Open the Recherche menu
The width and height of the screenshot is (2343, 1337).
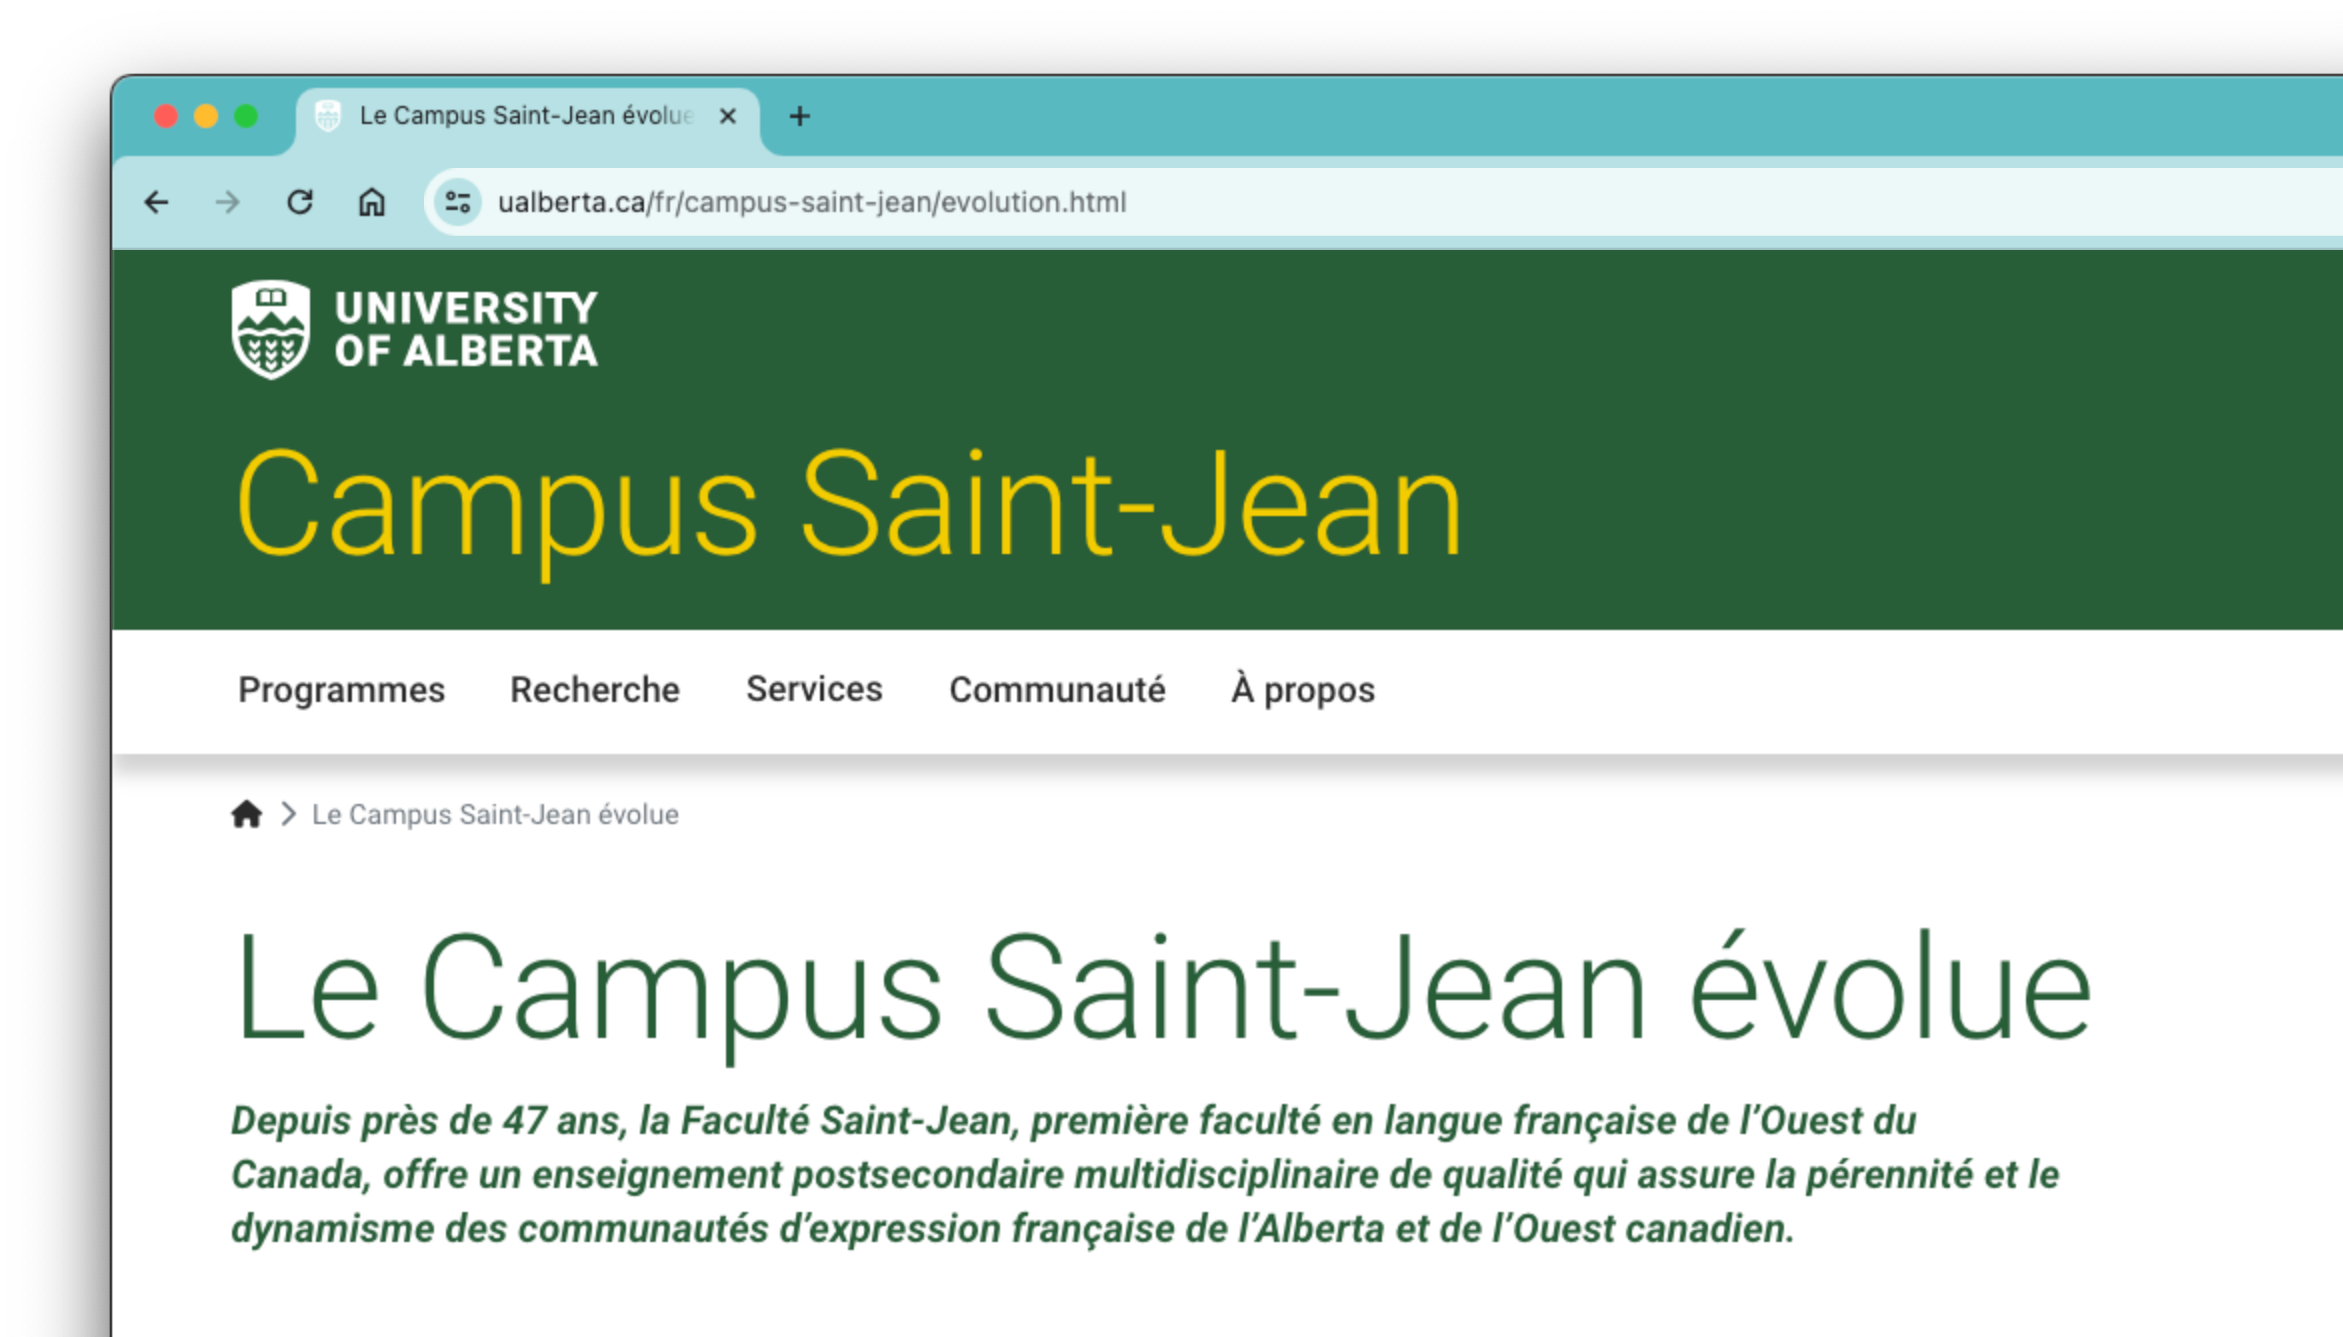click(x=595, y=690)
